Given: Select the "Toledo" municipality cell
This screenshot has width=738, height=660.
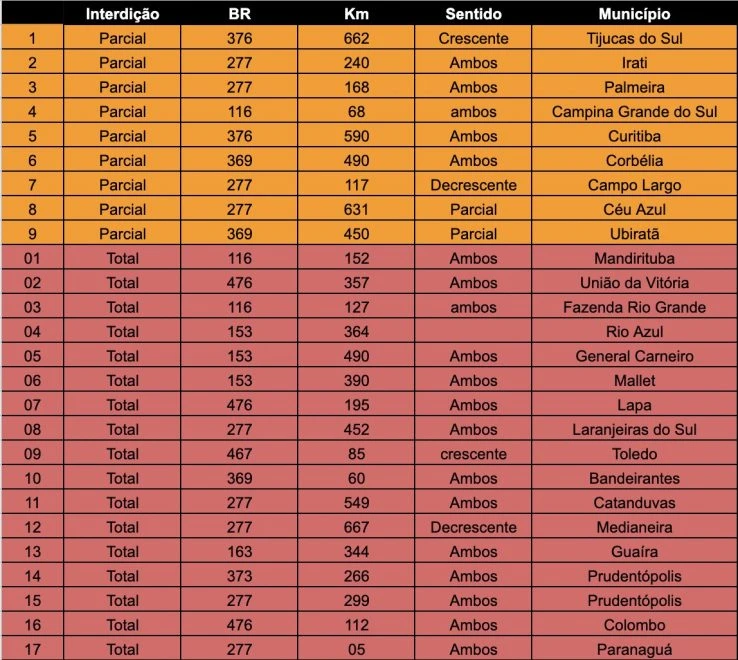Looking at the screenshot, I should (634, 454).
